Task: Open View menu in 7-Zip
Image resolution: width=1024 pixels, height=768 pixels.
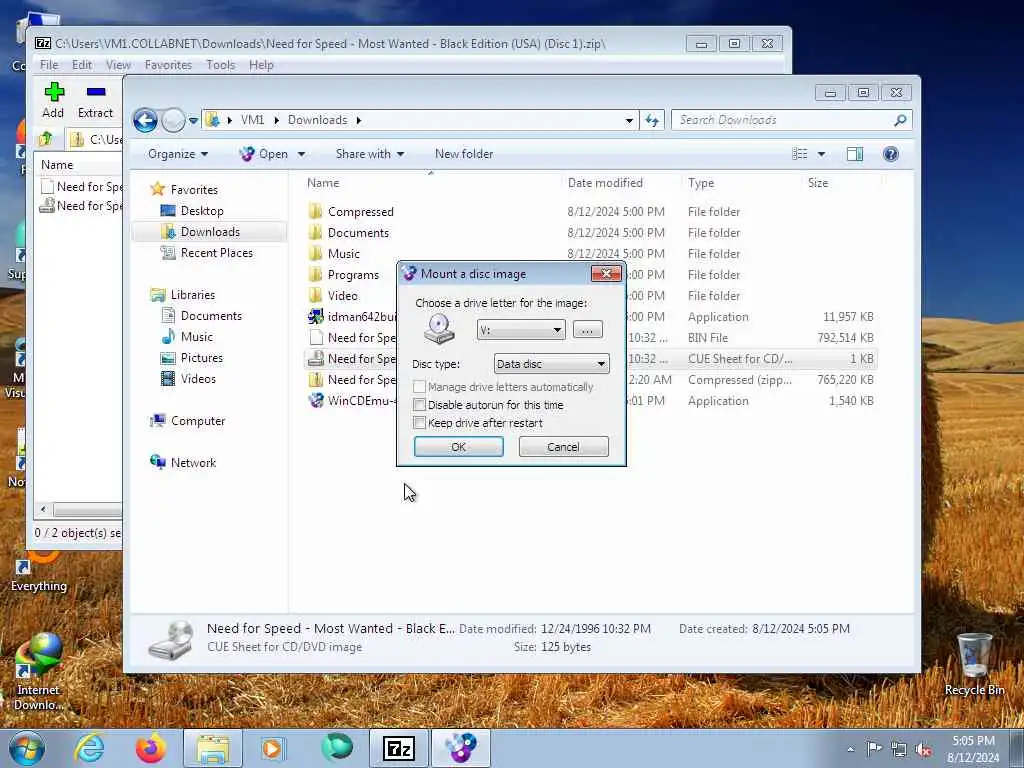Action: (x=118, y=65)
